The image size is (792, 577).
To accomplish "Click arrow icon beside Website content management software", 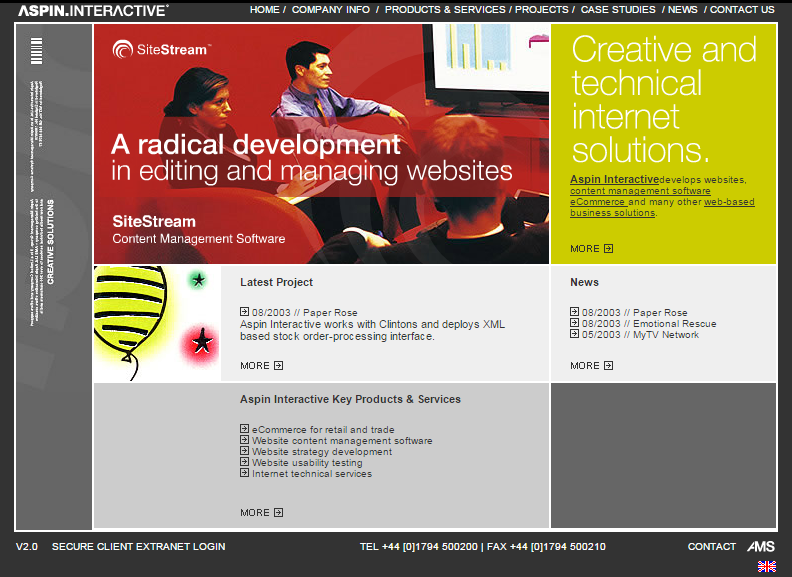I will pyautogui.click(x=244, y=440).
